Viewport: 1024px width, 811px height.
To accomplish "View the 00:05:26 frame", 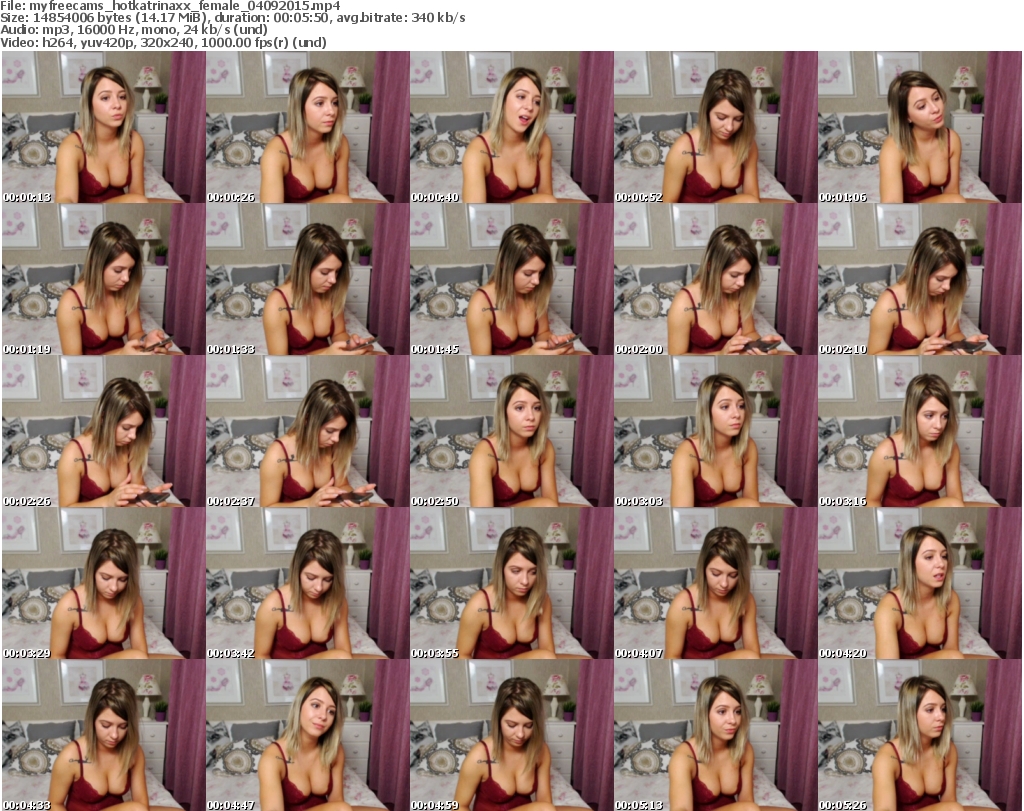I will (920, 735).
